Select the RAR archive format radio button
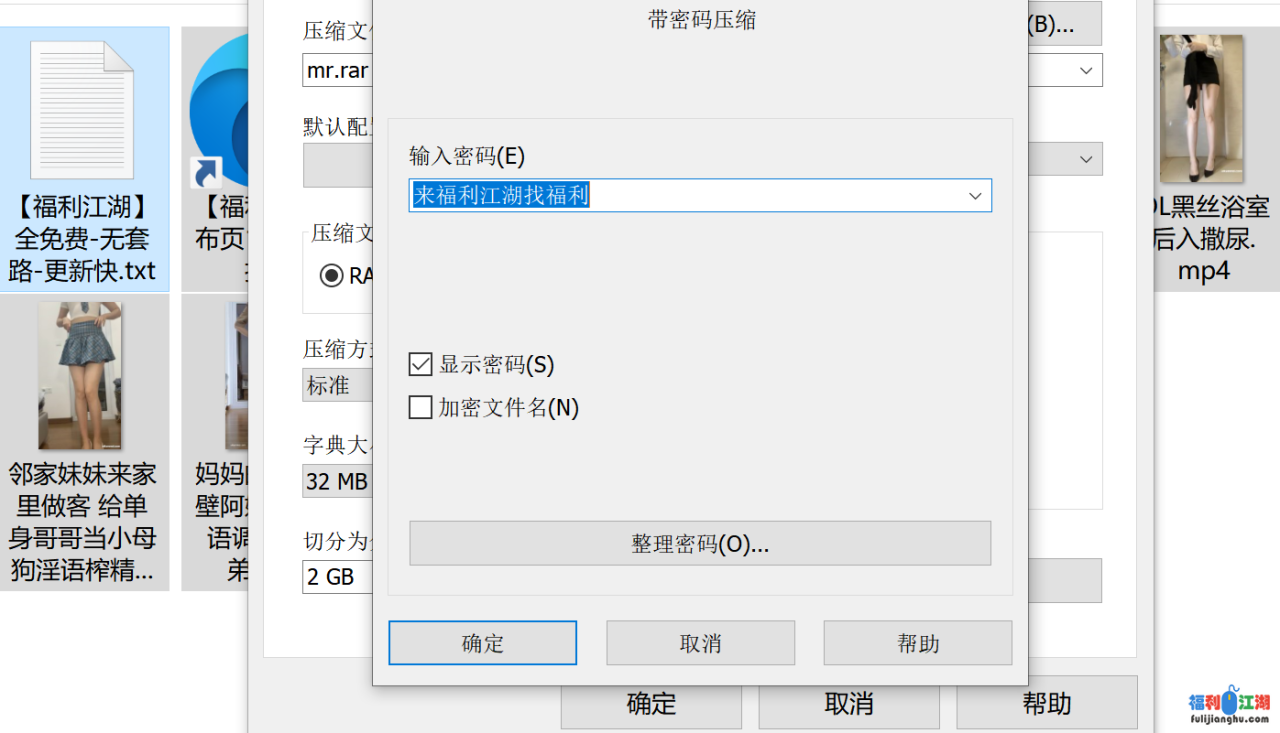The image size is (1280, 733). (x=331, y=275)
